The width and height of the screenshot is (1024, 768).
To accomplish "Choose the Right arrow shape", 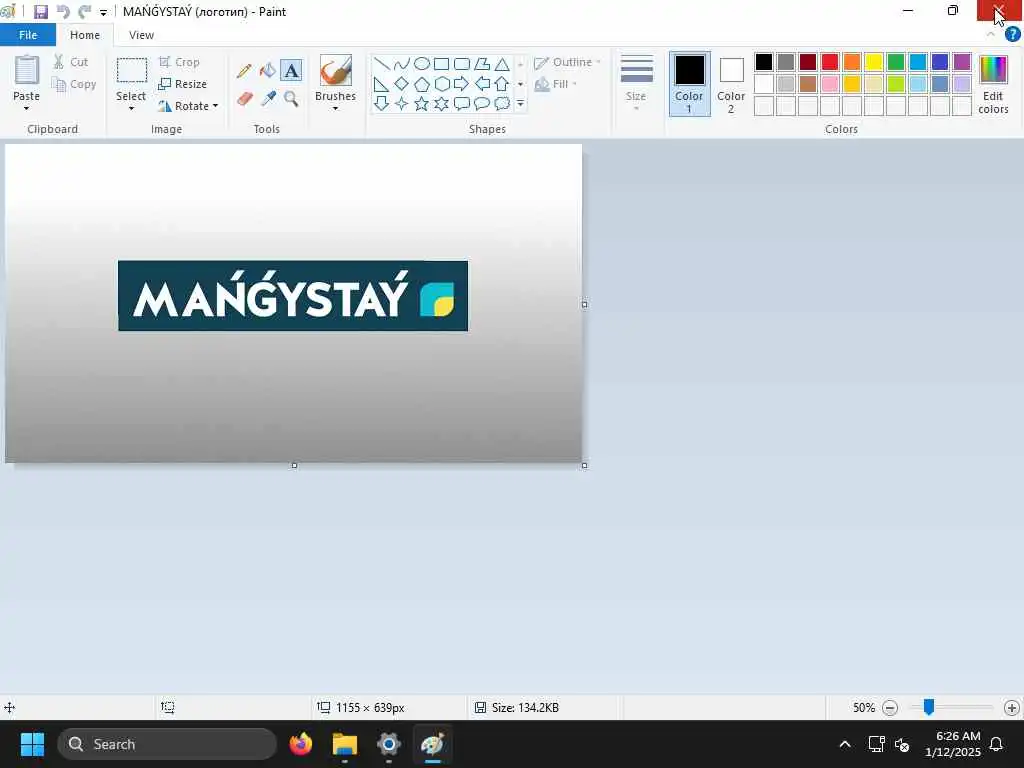I will coord(462,84).
